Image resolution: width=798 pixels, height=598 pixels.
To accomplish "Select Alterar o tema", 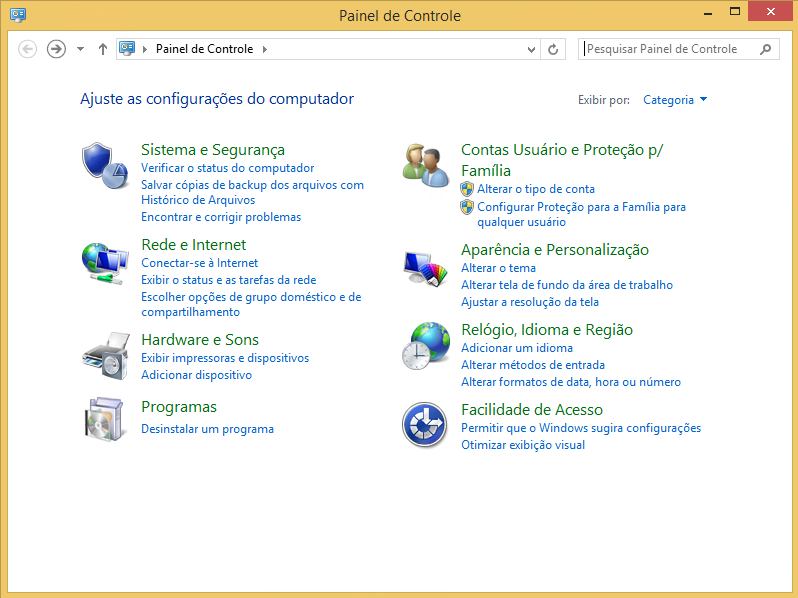I will click(x=498, y=268).
